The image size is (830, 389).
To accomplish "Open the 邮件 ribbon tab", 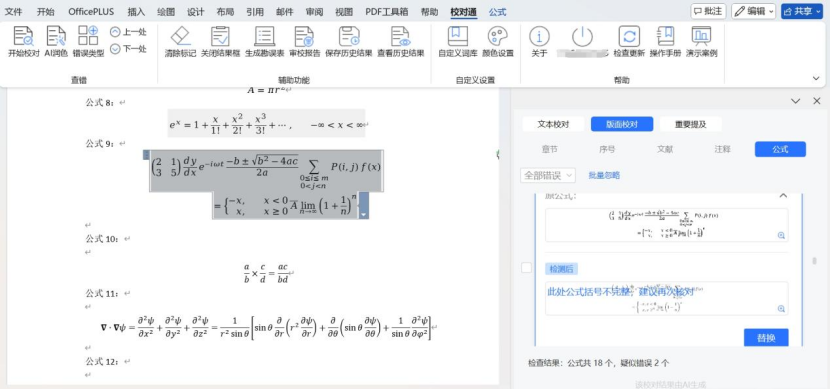I will click(x=285, y=12).
